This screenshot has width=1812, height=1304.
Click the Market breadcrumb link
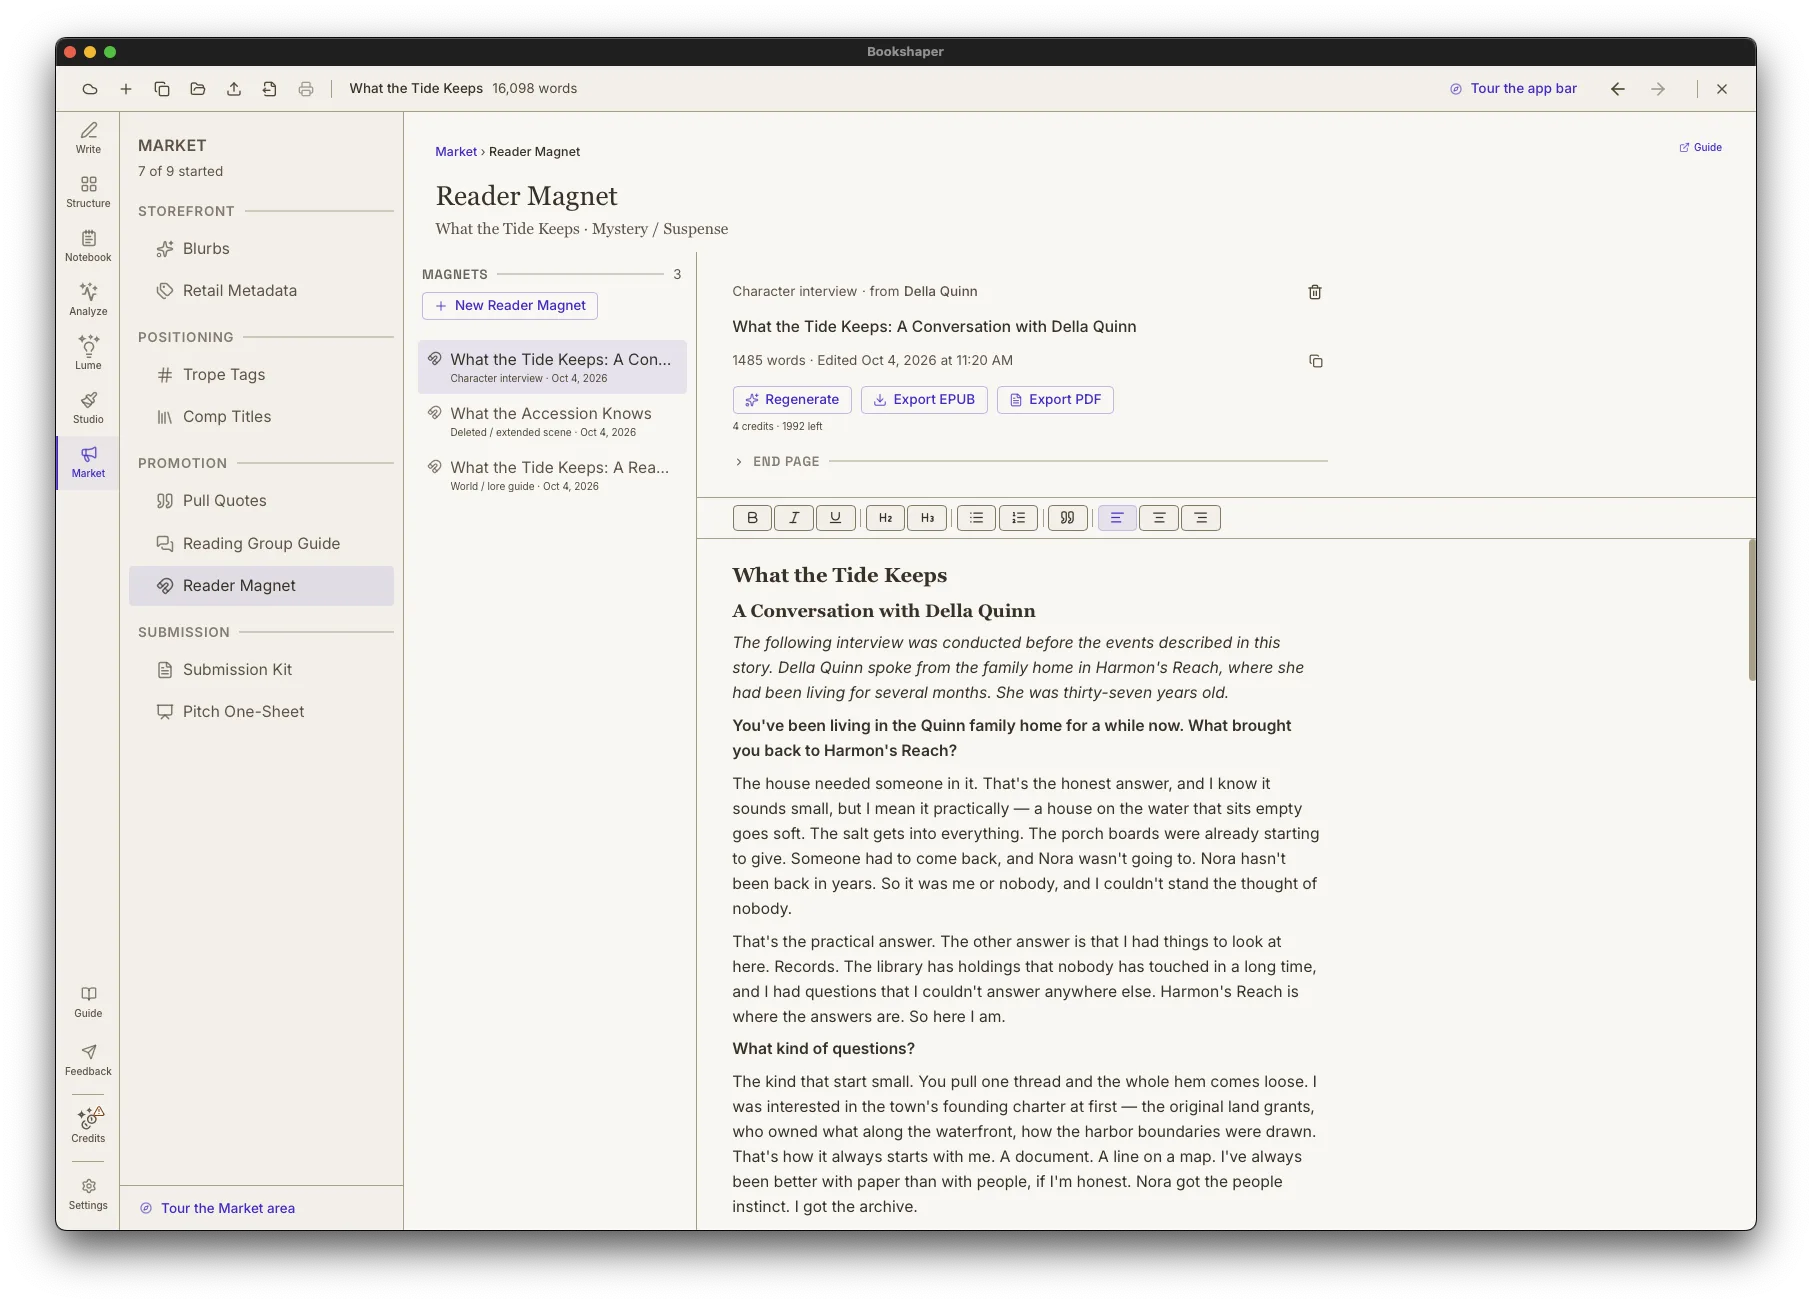(x=456, y=152)
